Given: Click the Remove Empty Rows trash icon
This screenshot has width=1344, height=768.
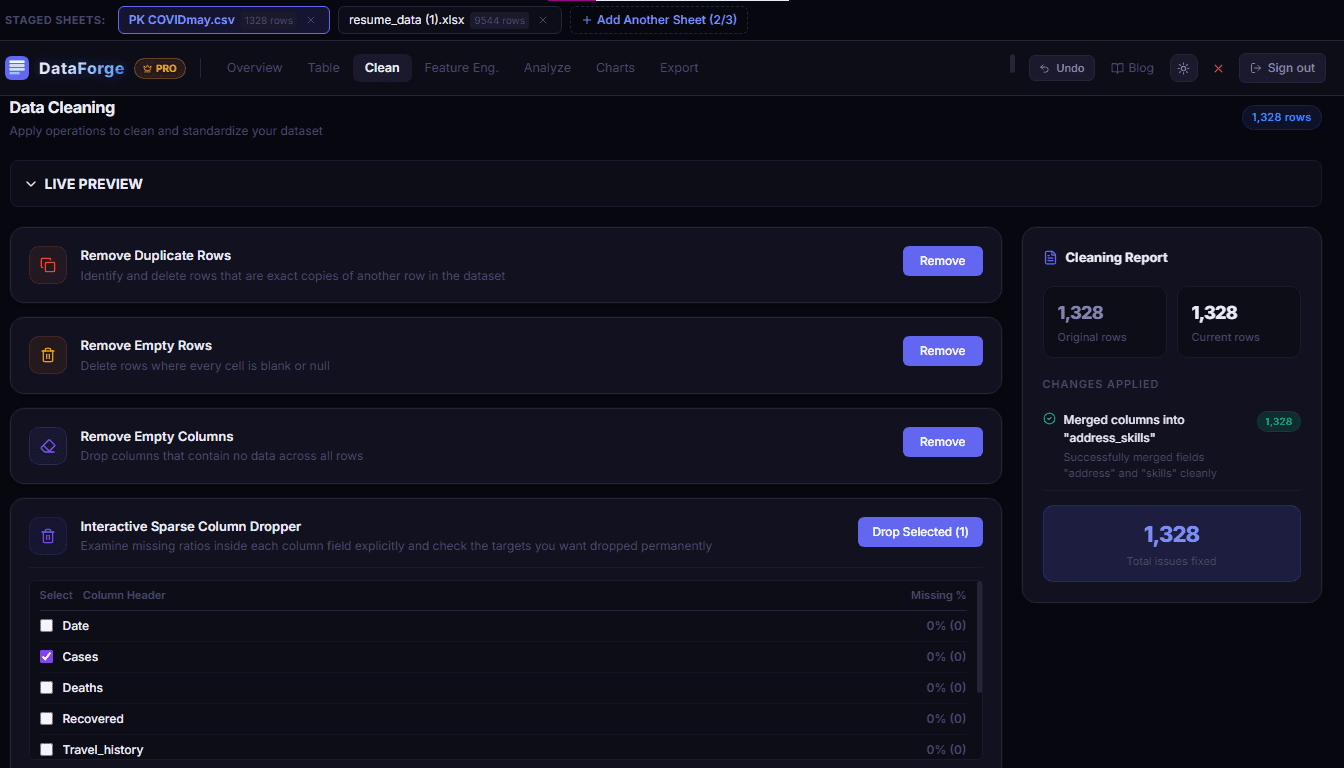Looking at the screenshot, I should click(48, 355).
